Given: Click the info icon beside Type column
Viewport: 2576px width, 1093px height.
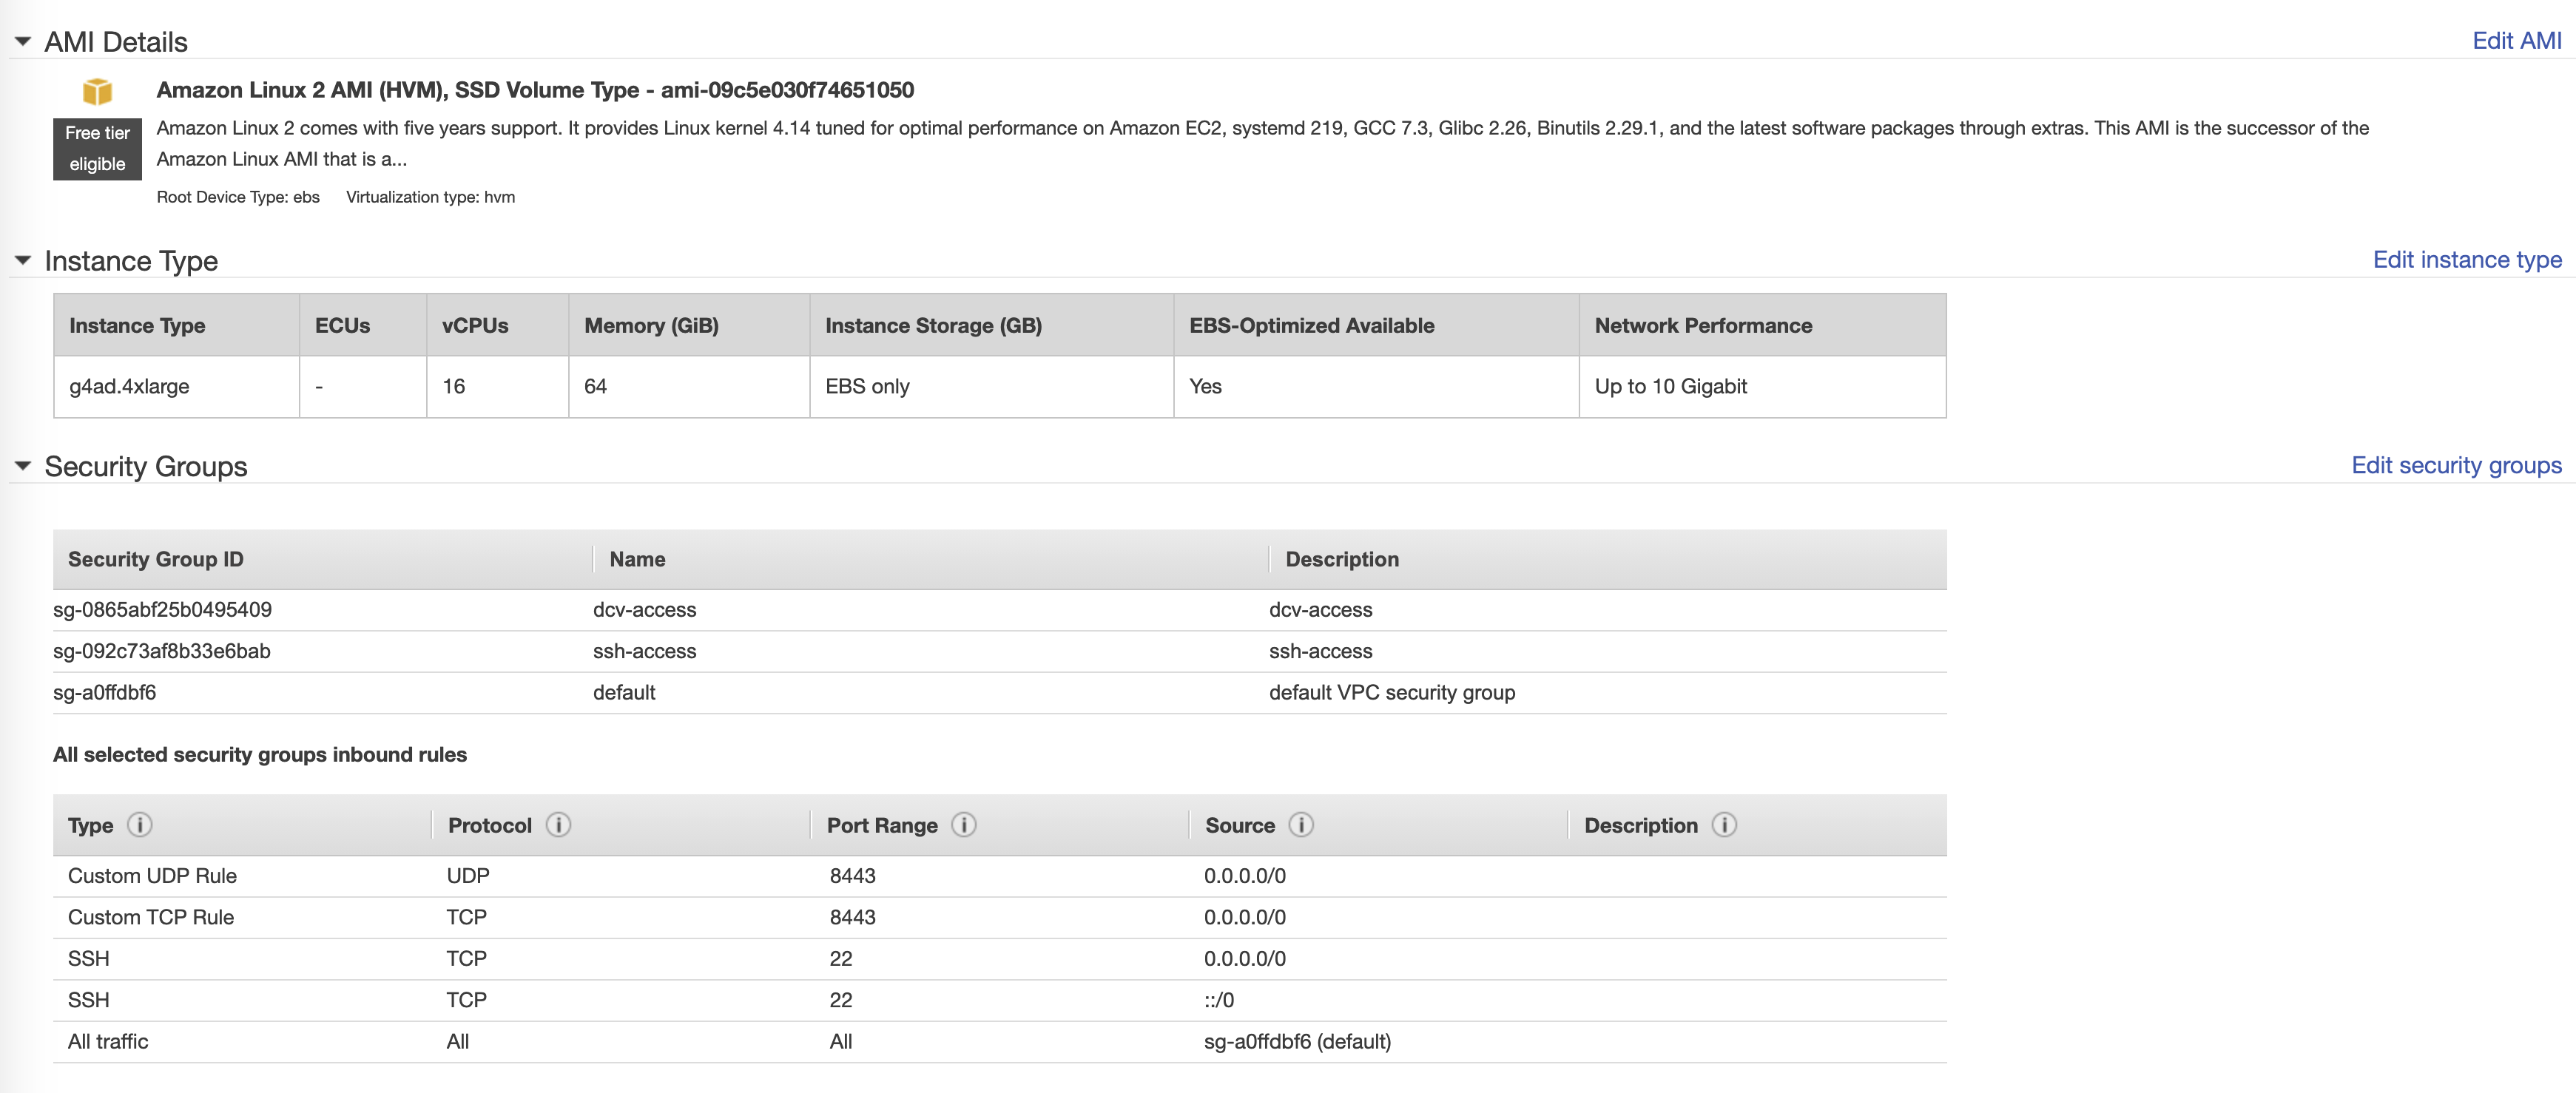Looking at the screenshot, I should (x=140, y=825).
